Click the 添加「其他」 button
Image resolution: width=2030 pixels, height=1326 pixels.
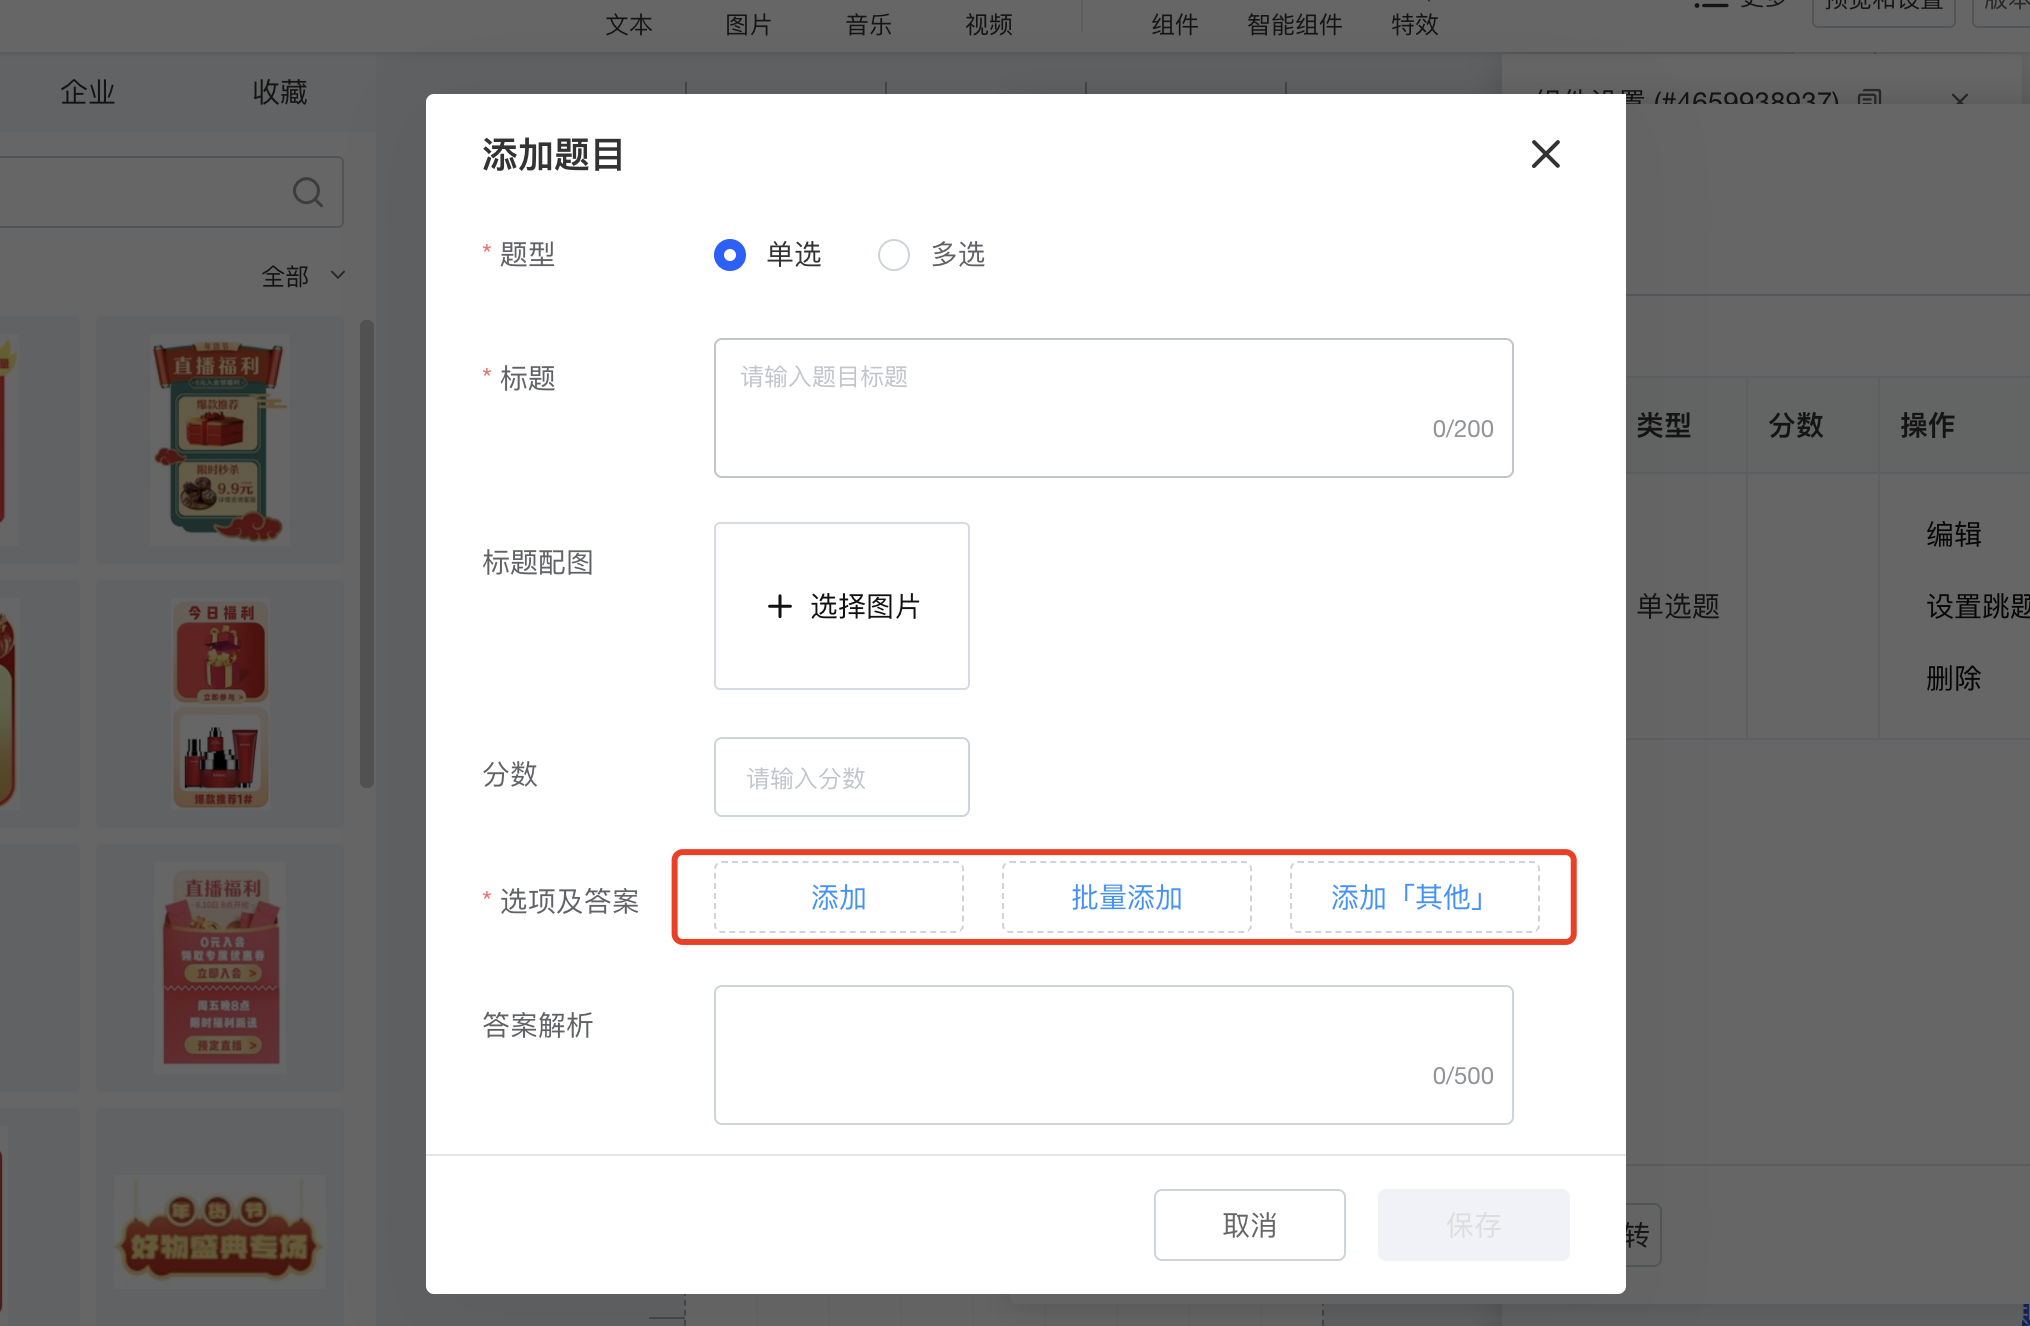point(1414,897)
